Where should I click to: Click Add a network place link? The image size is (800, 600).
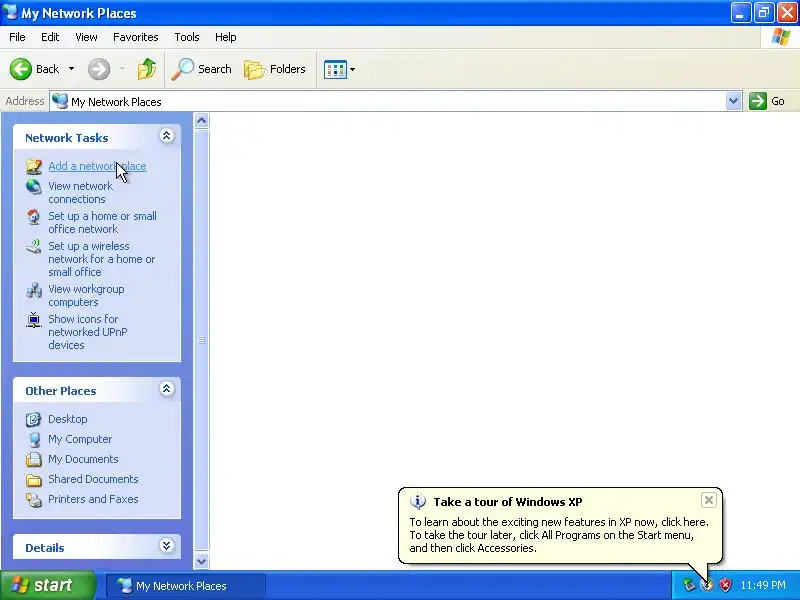97,166
